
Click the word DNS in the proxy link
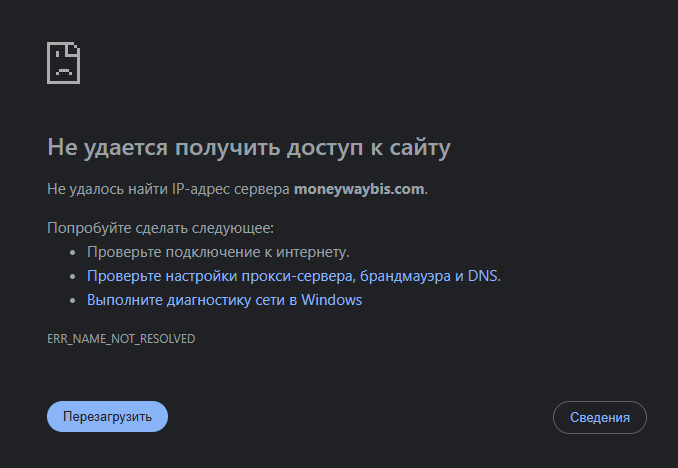[x=482, y=276]
